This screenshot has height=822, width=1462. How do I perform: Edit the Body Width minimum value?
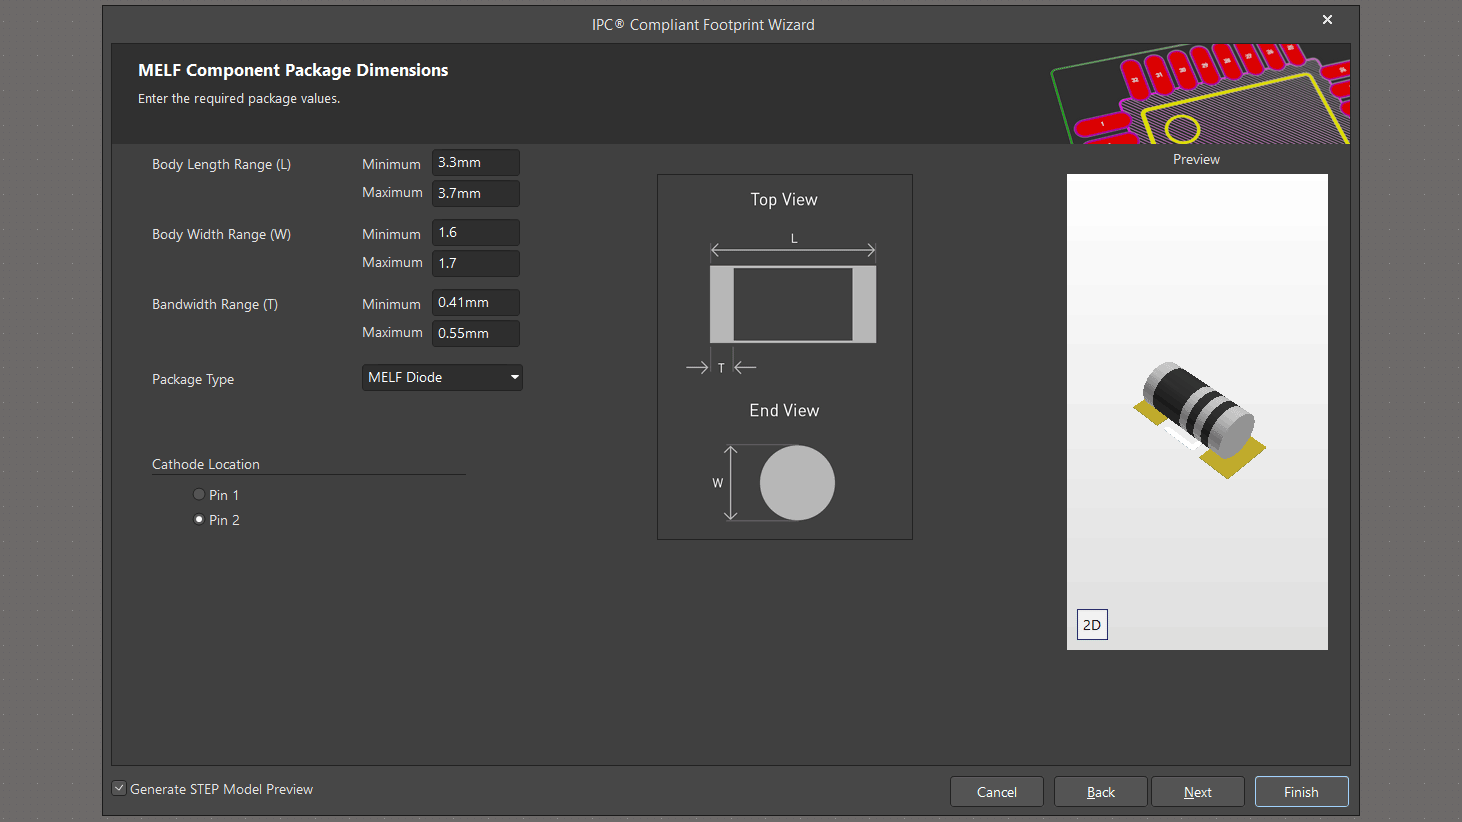pyautogui.click(x=475, y=233)
